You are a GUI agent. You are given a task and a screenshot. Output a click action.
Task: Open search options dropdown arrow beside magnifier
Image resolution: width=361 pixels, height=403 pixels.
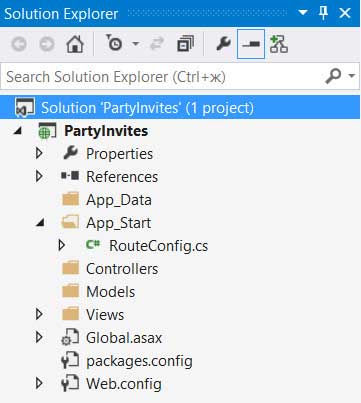352,76
